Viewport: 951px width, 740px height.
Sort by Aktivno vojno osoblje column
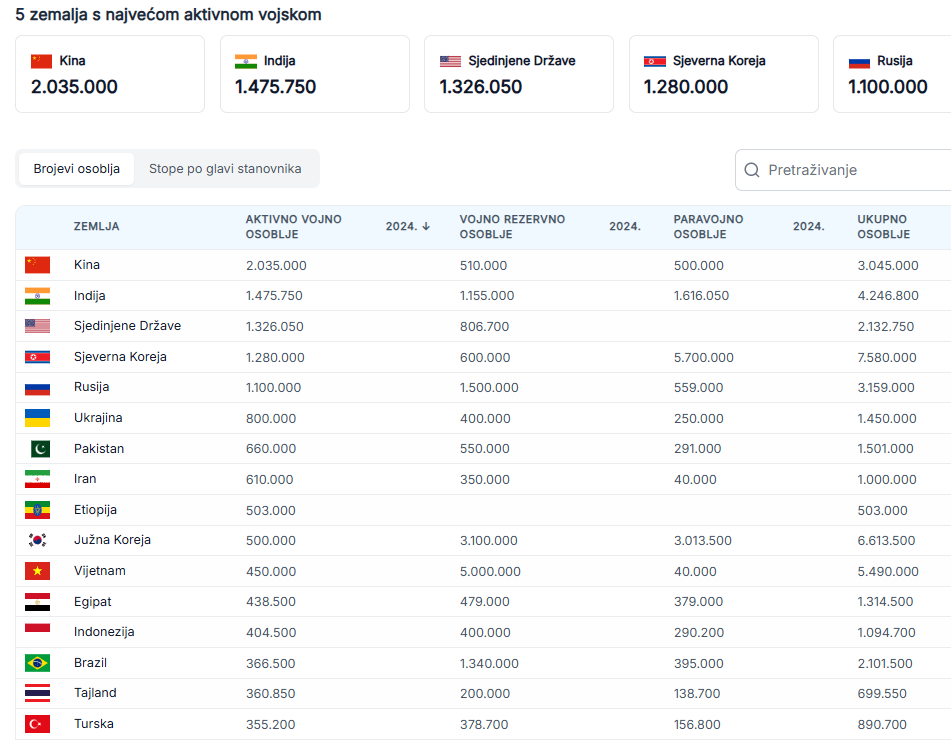click(293, 227)
